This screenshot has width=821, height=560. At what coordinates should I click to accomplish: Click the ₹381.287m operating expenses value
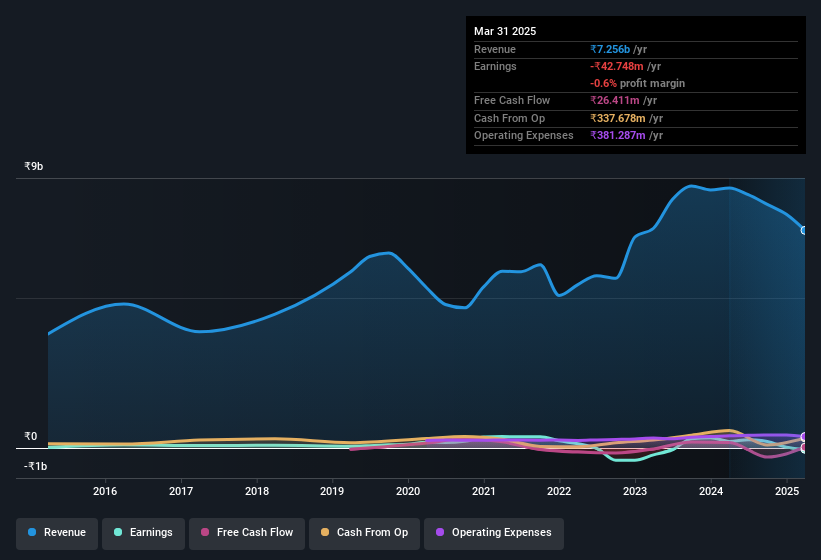[618, 136]
